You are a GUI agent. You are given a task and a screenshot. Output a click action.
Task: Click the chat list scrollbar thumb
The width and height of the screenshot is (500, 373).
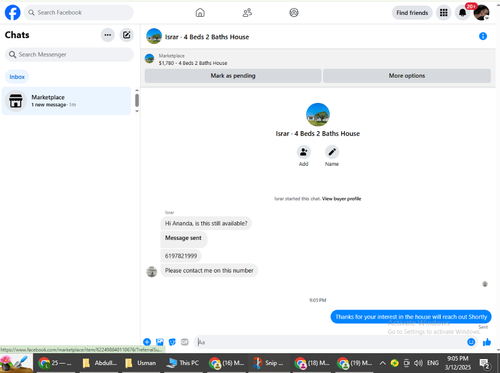click(137, 100)
